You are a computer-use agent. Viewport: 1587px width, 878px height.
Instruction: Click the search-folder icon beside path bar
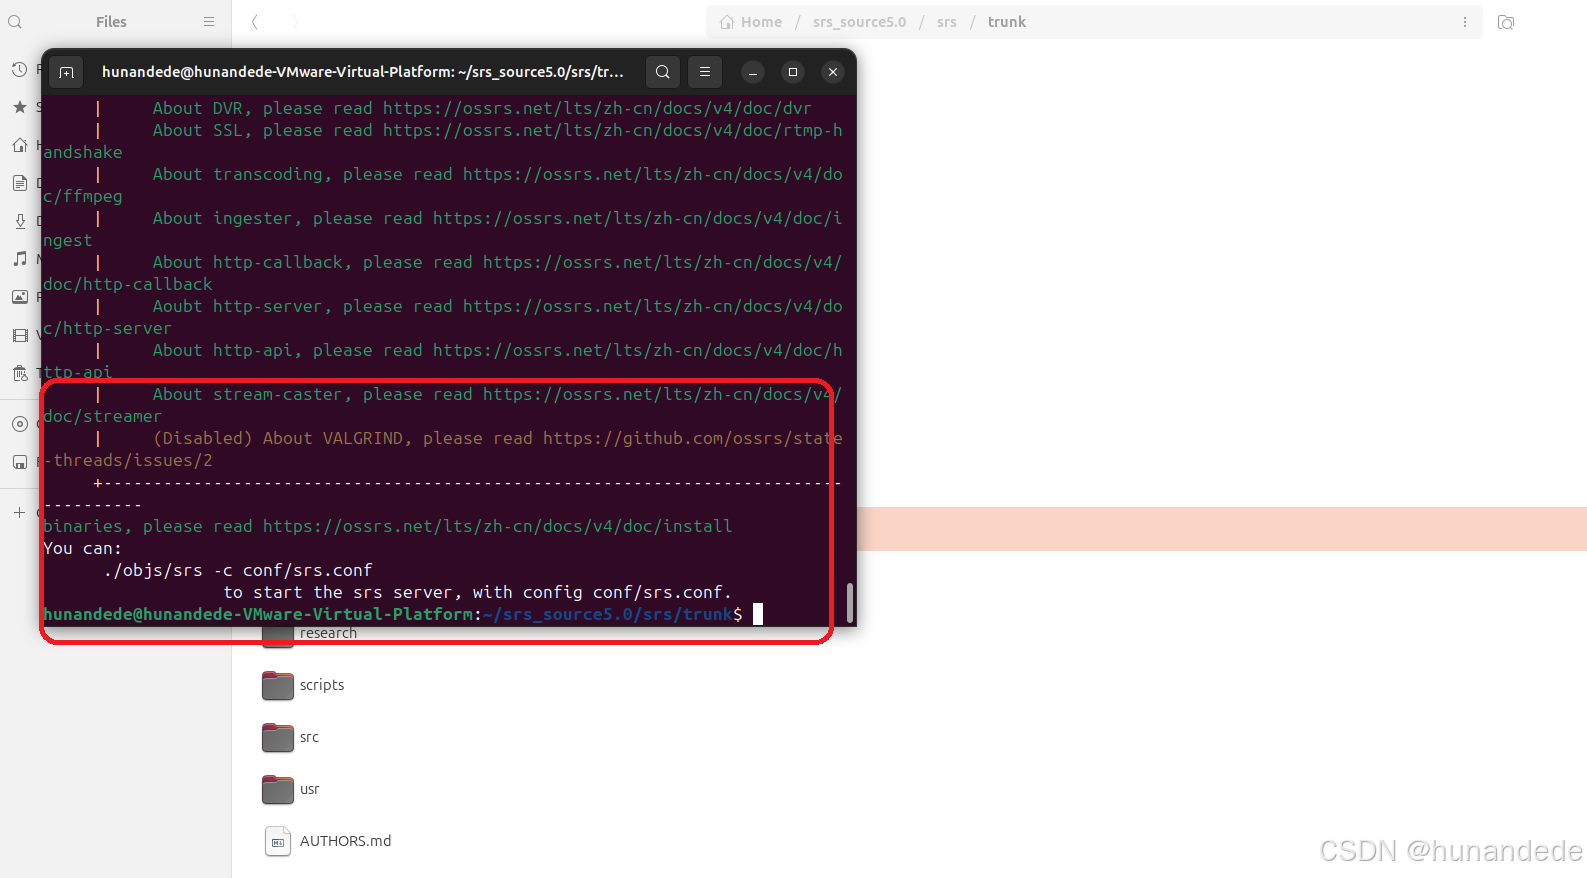coord(1505,22)
